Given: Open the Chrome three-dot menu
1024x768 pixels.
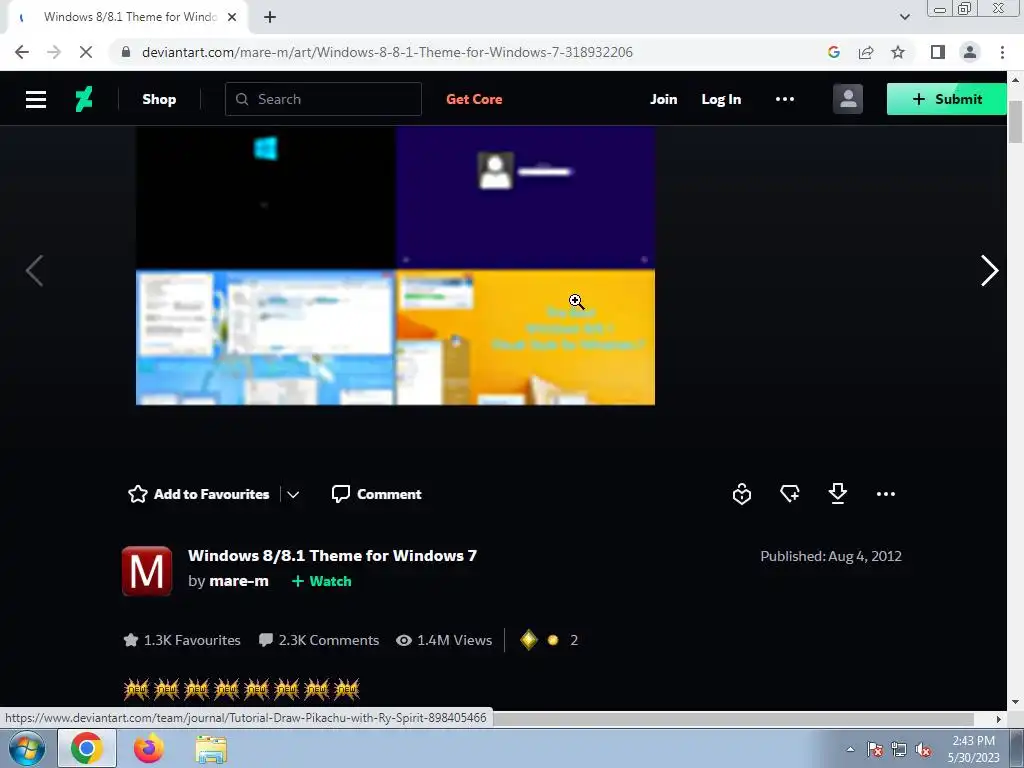Looking at the screenshot, I should pos(1002,52).
